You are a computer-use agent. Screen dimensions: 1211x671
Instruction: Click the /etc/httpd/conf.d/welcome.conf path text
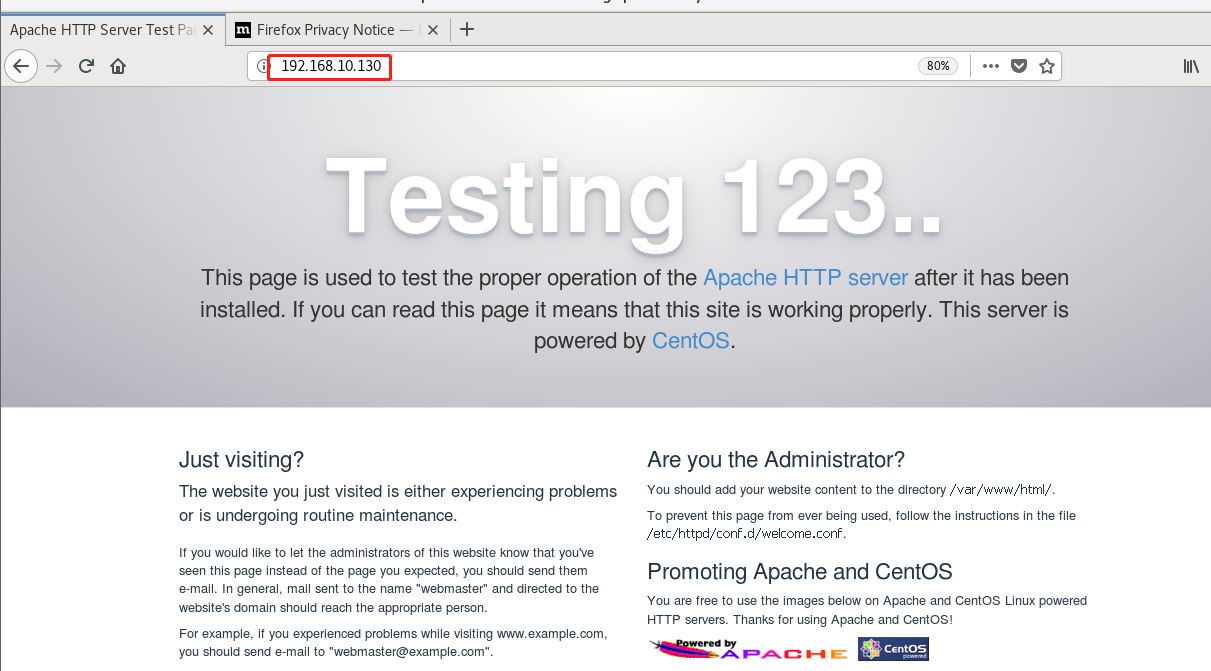[746, 533]
